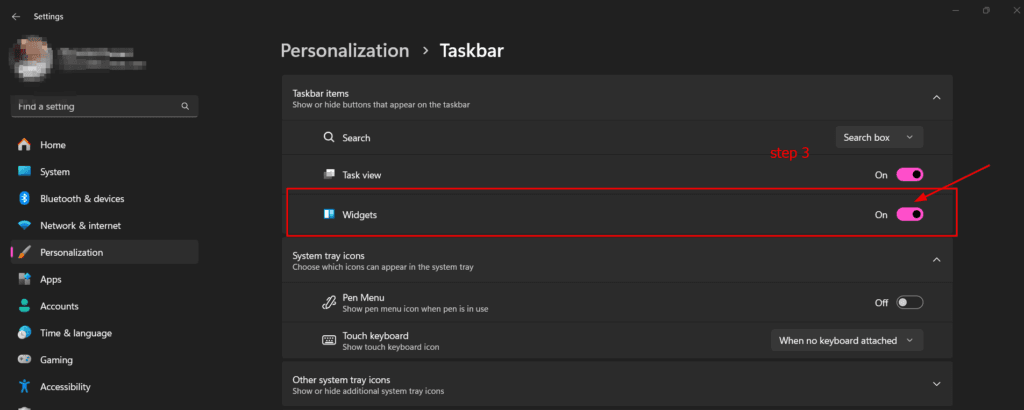The image size is (1024, 410).
Task: Open the Accessibility settings page
Action: point(104,386)
